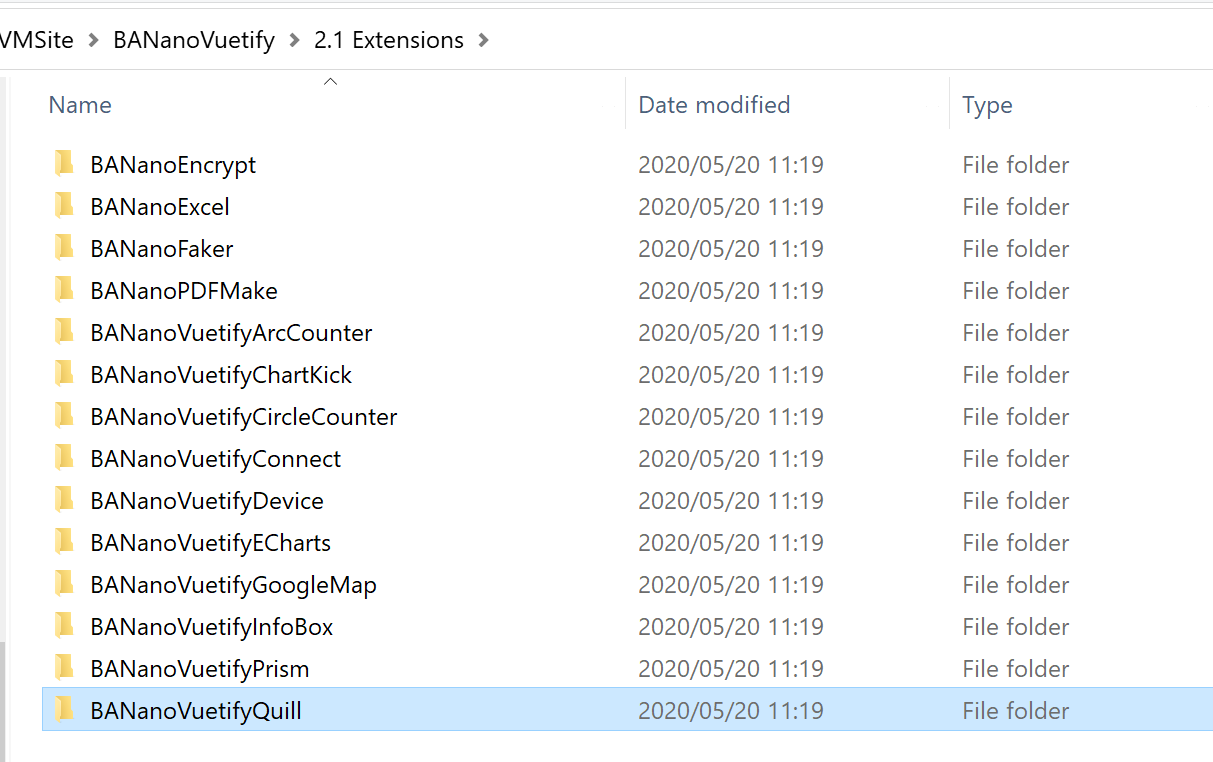Click the left pane vertical scrollbar
This screenshot has width=1213, height=762.
click(3, 700)
